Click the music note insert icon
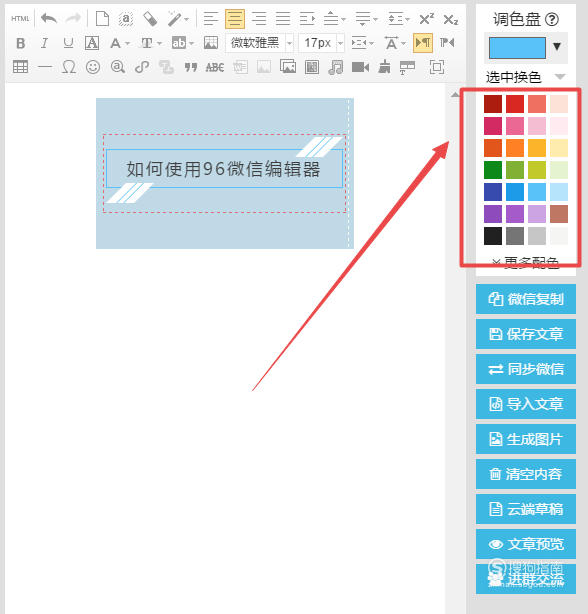 335,67
